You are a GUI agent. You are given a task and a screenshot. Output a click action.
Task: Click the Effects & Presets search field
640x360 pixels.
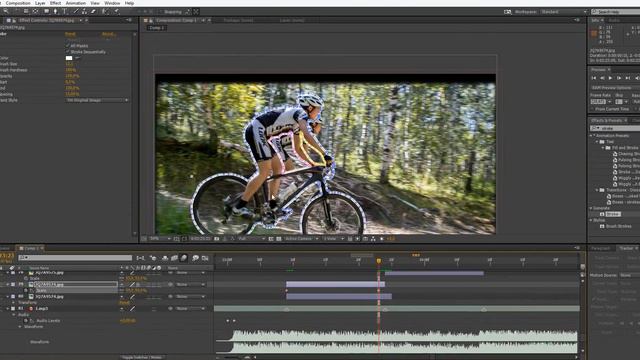coord(615,128)
